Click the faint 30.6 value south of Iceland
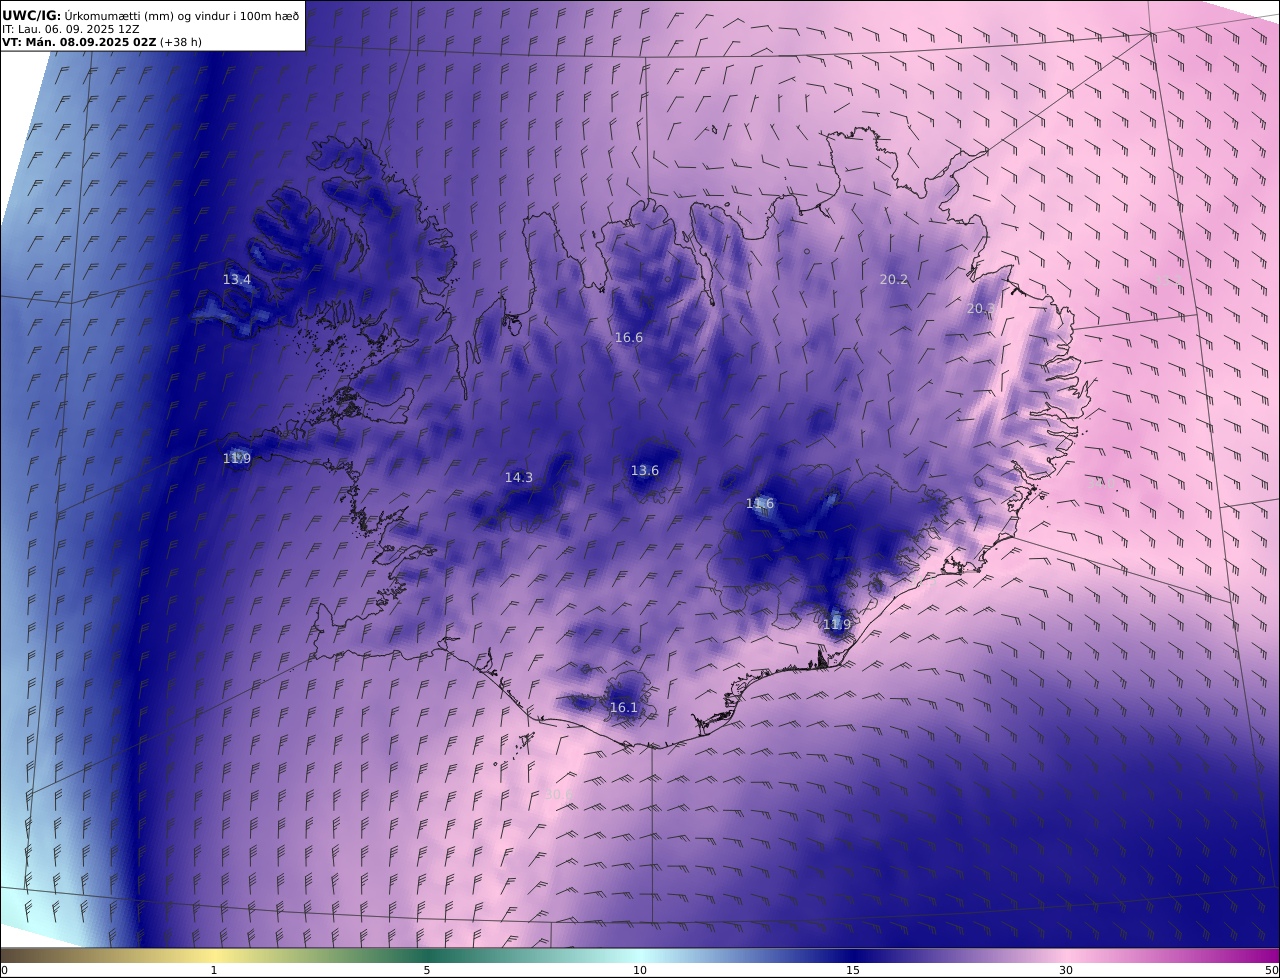Screen dimensions: 1280x978 pos(558,795)
